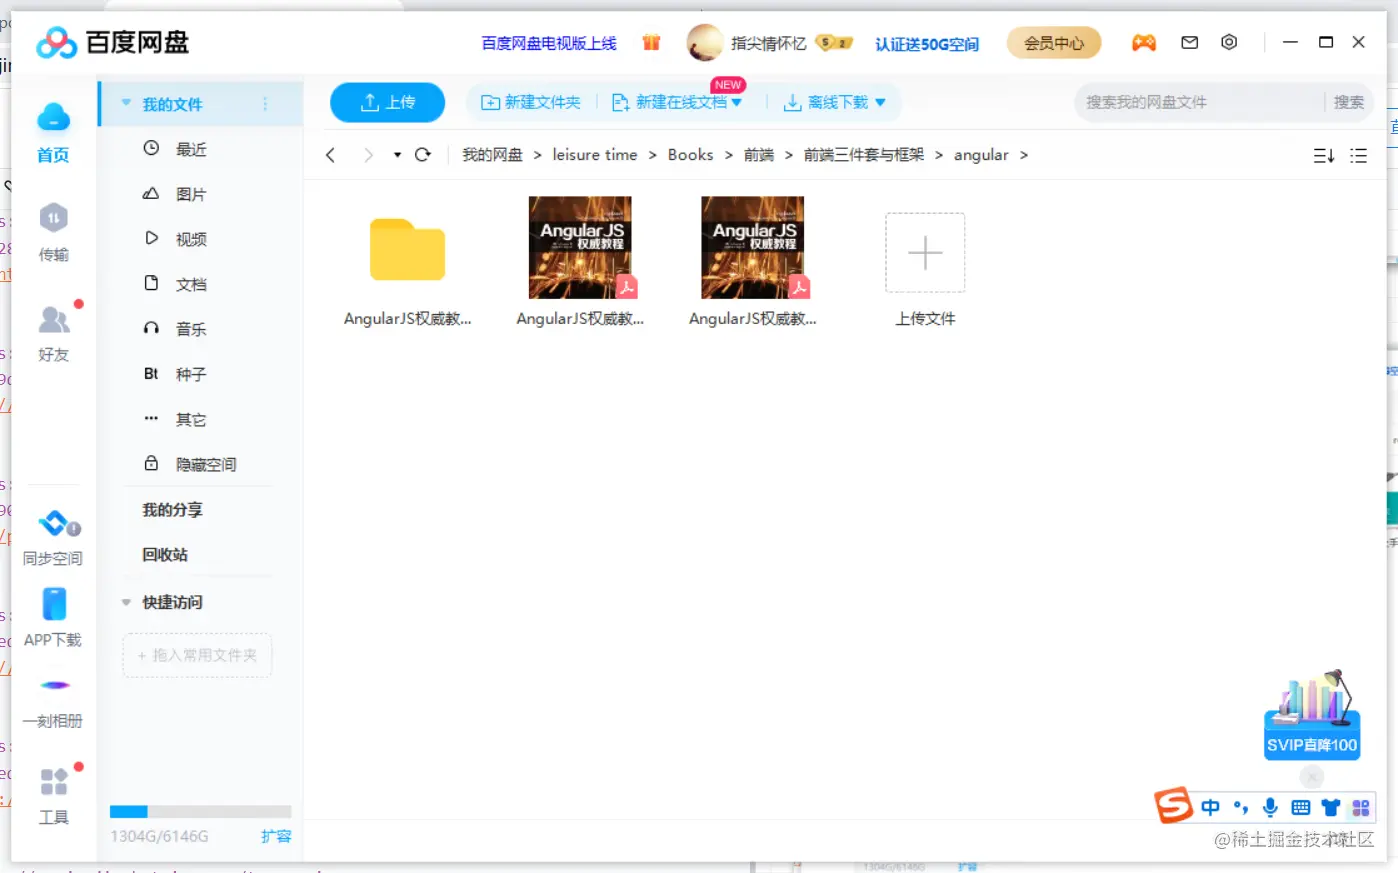Open 百度网盘电视版上线 announcement link

pos(549,43)
